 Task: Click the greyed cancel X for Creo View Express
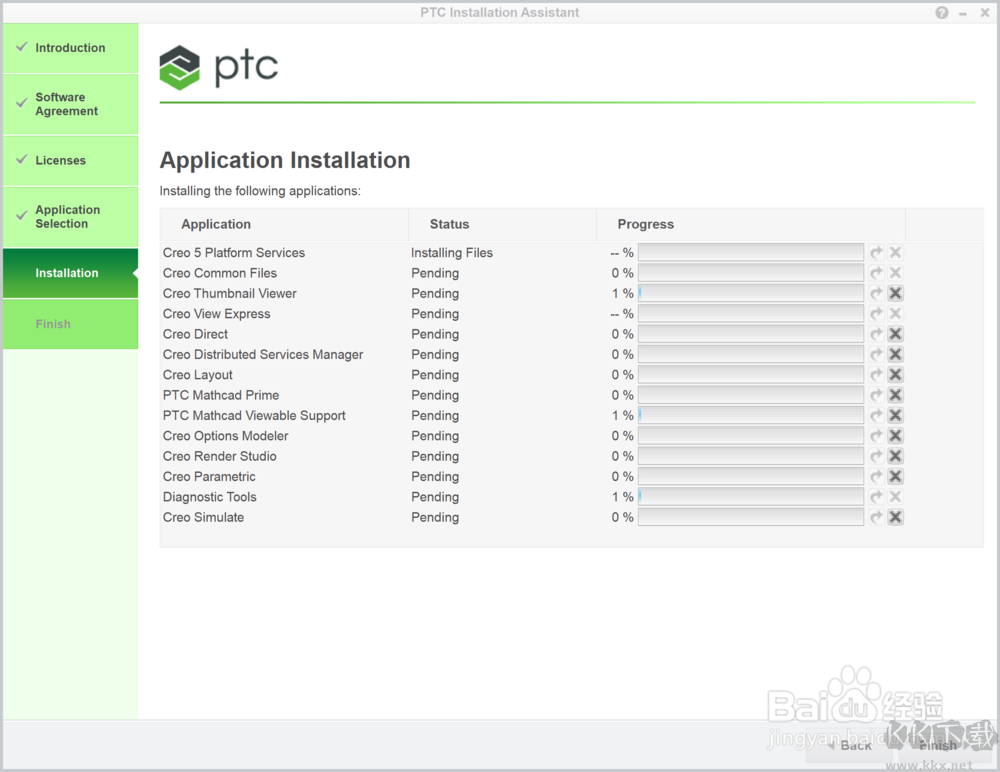(x=895, y=314)
